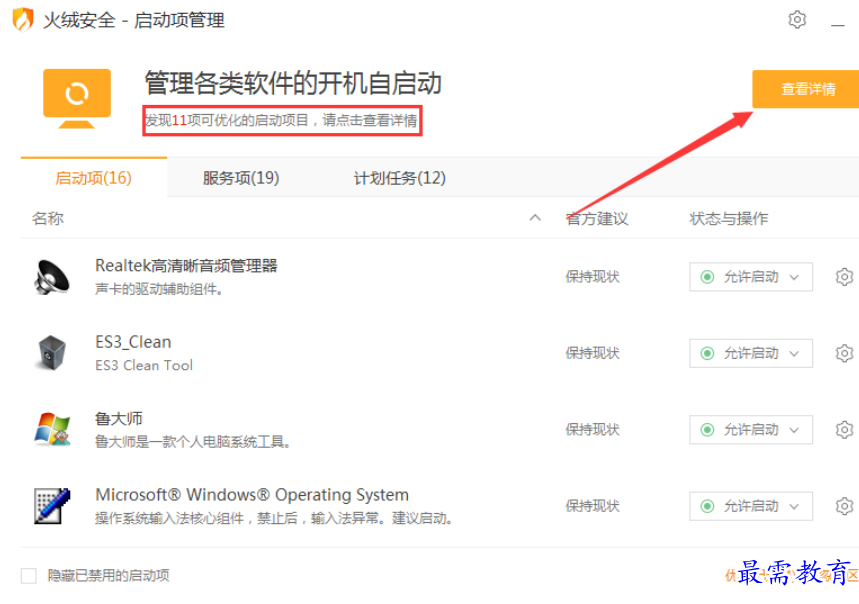This screenshot has height=604, width=859.
Task: Click the Huorong Security logo icon
Action: pyautogui.click(x=23, y=20)
